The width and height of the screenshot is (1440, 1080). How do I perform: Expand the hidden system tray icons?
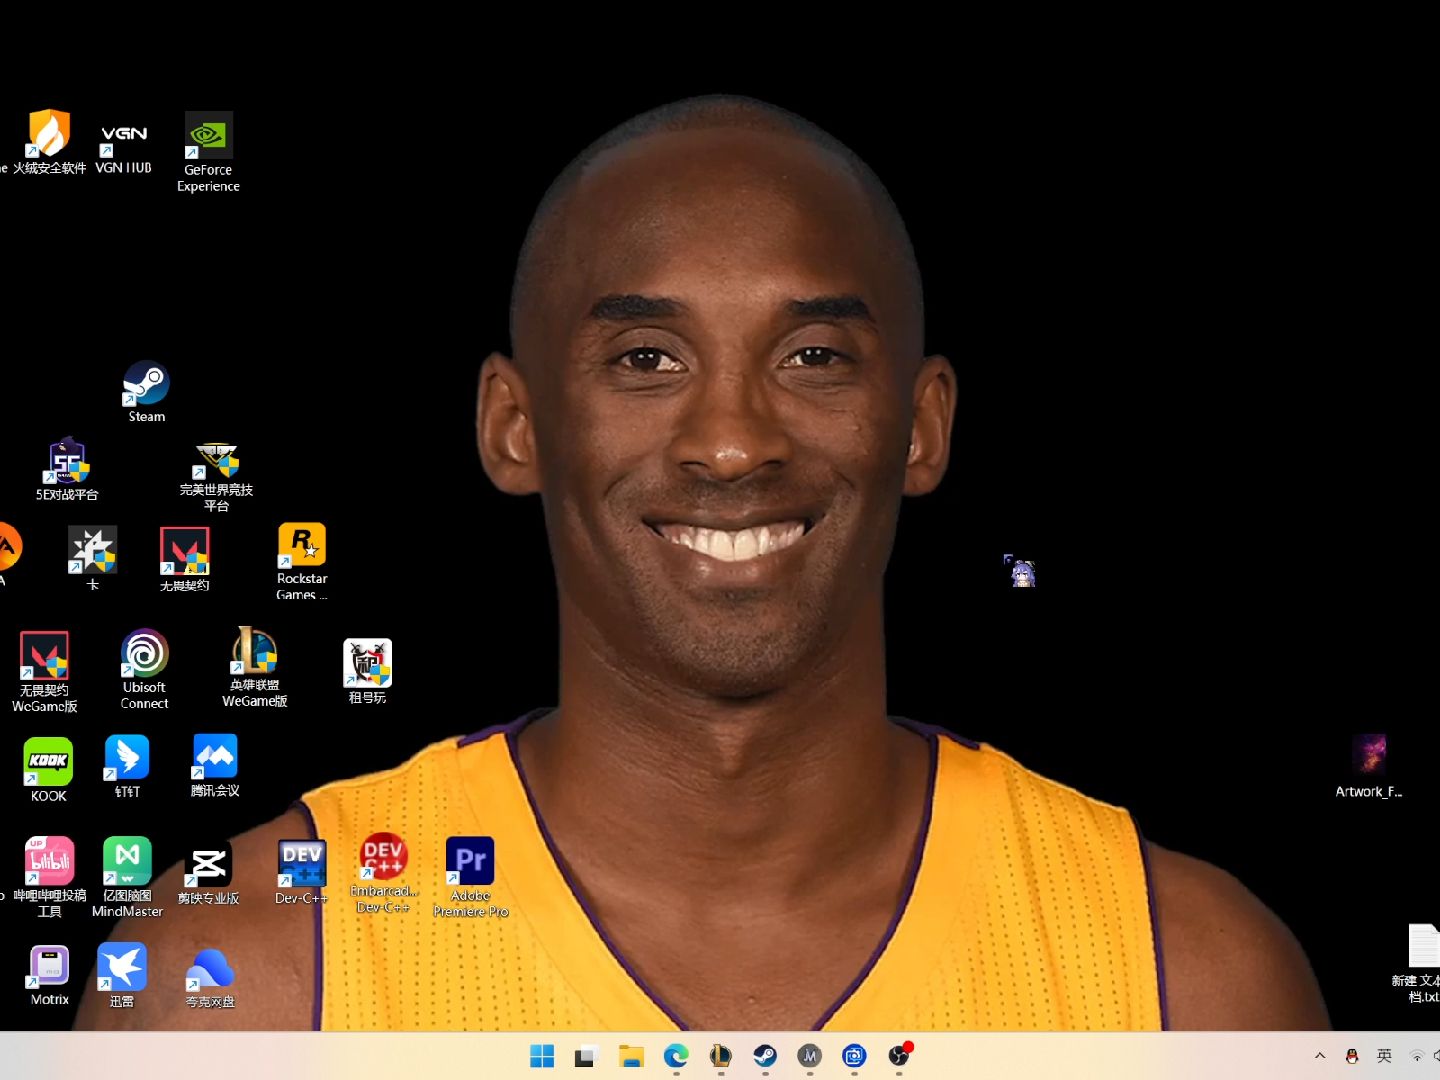[x=1320, y=1056]
